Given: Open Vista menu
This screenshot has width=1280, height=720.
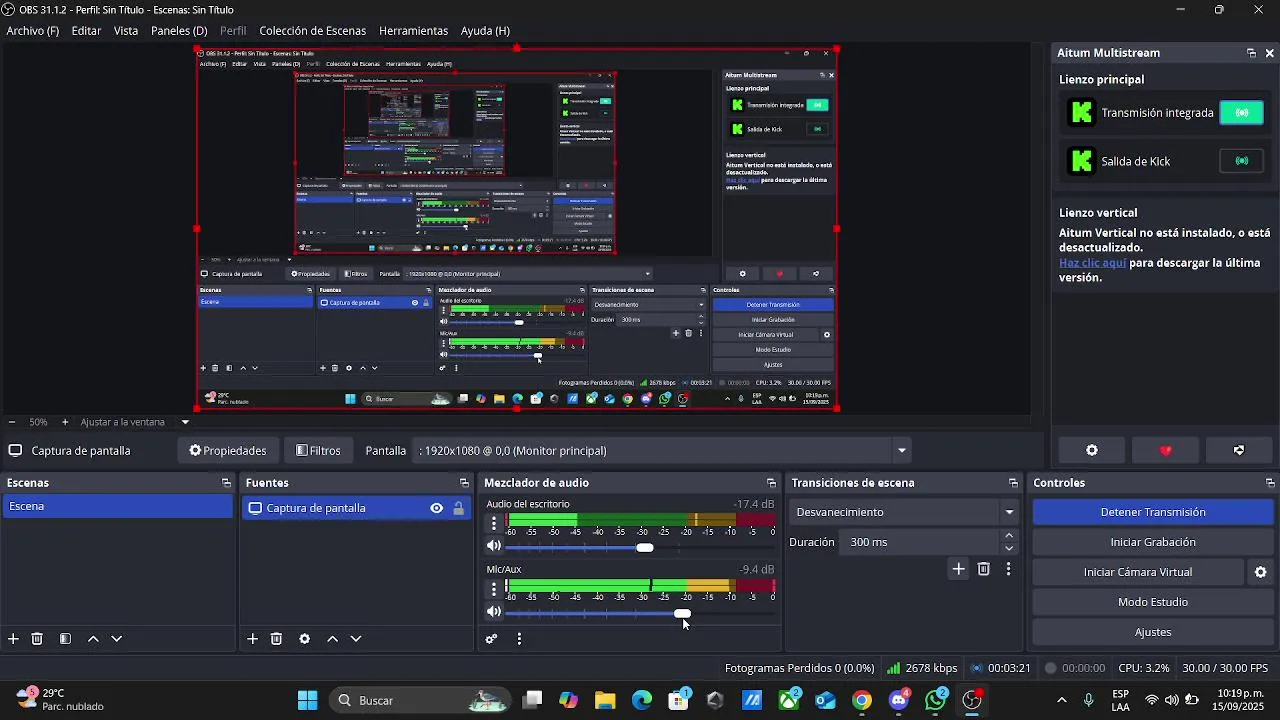Looking at the screenshot, I should pyautogui.click(x=126, y=31).
